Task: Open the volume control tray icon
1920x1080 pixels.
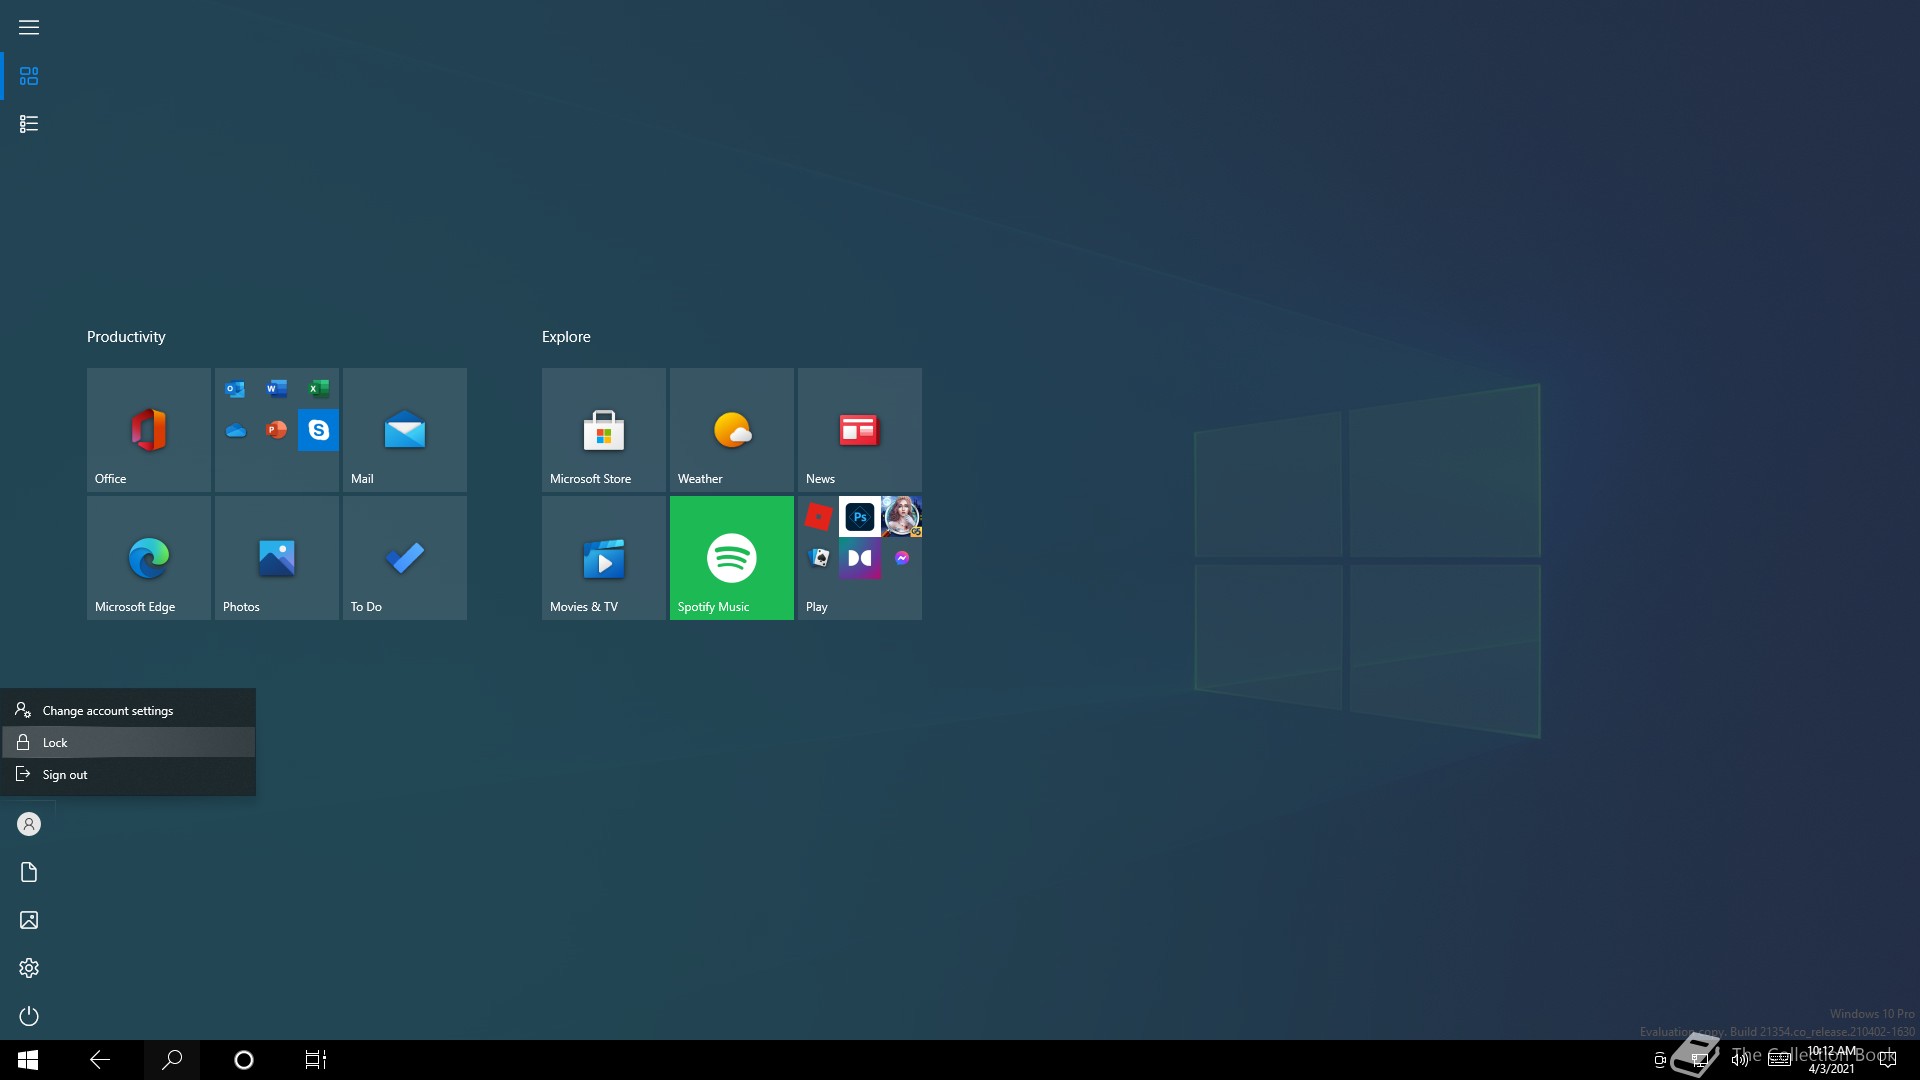Action: pos(1740,1060)
